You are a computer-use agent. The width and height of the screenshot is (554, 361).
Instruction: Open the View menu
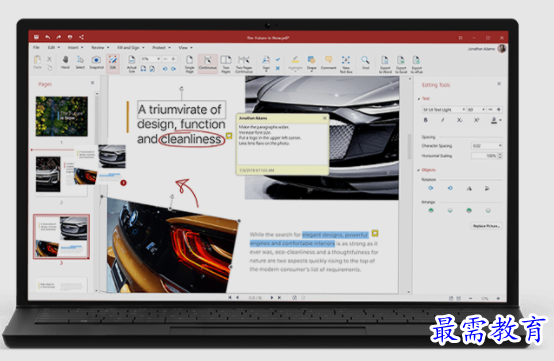point(185,47)
